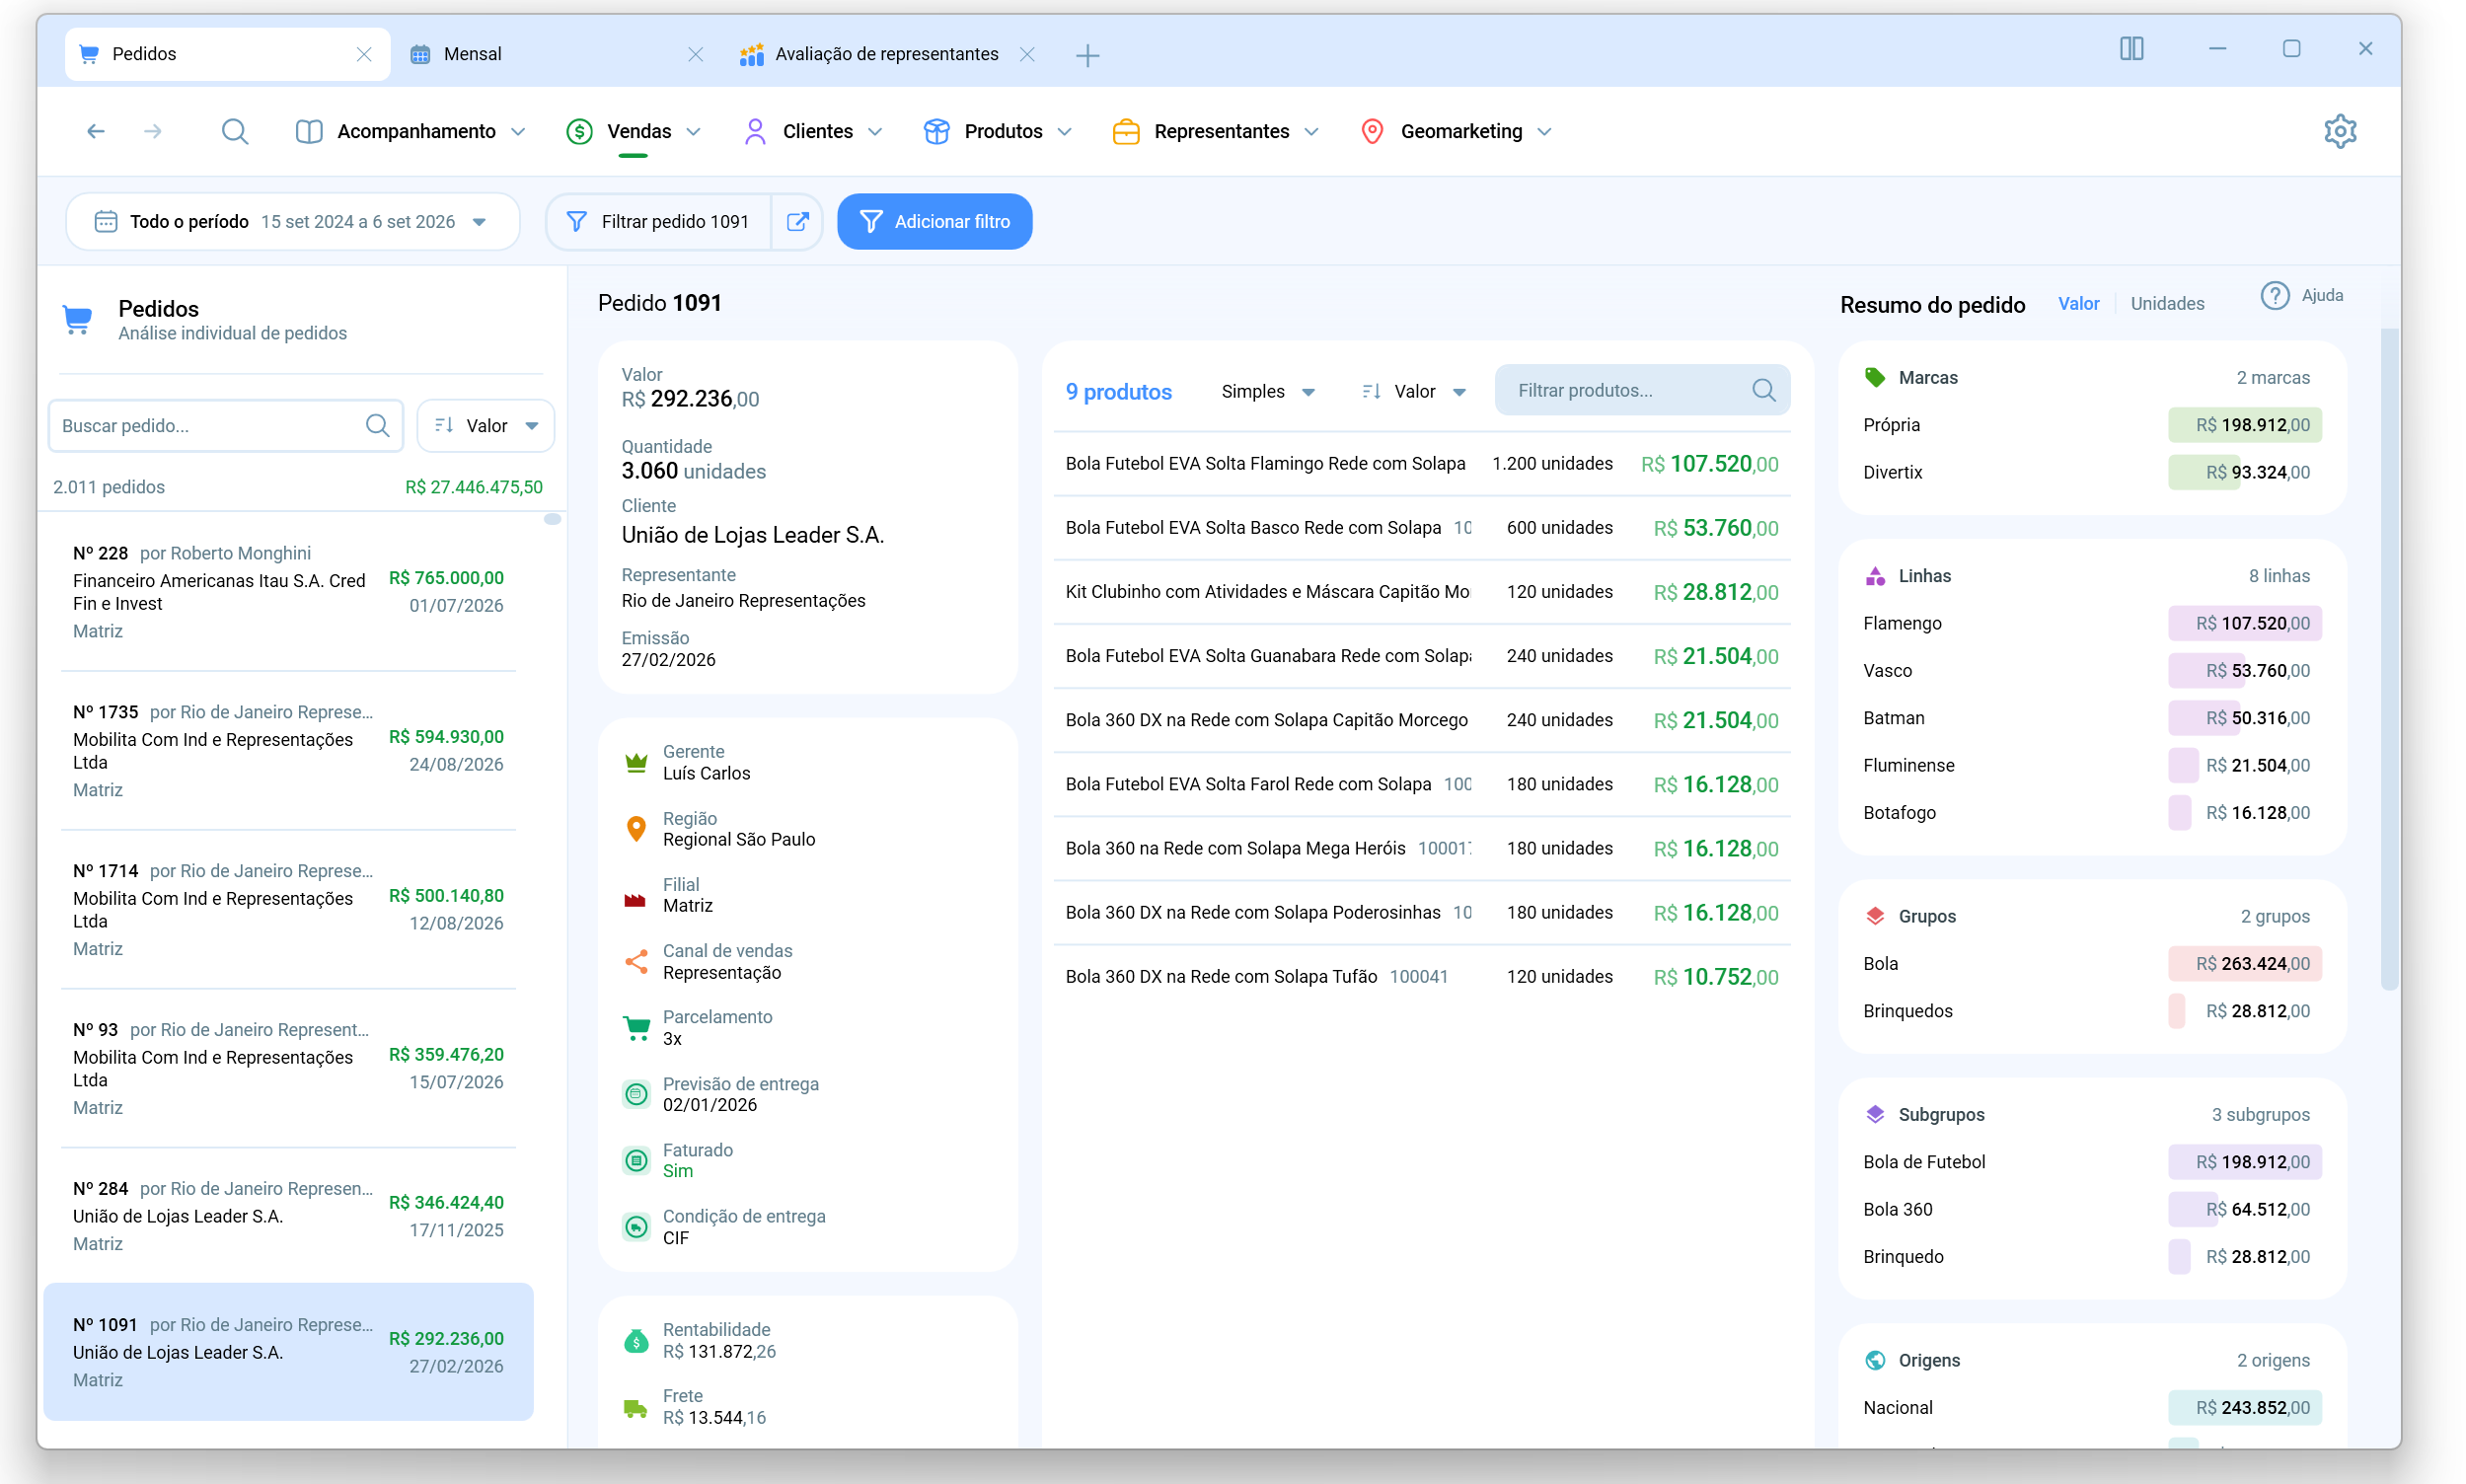Click Bola Futebol EVA Solta Flamingo product row
Screen dimensions: 2466x1484
click(x=1421, y=464)
